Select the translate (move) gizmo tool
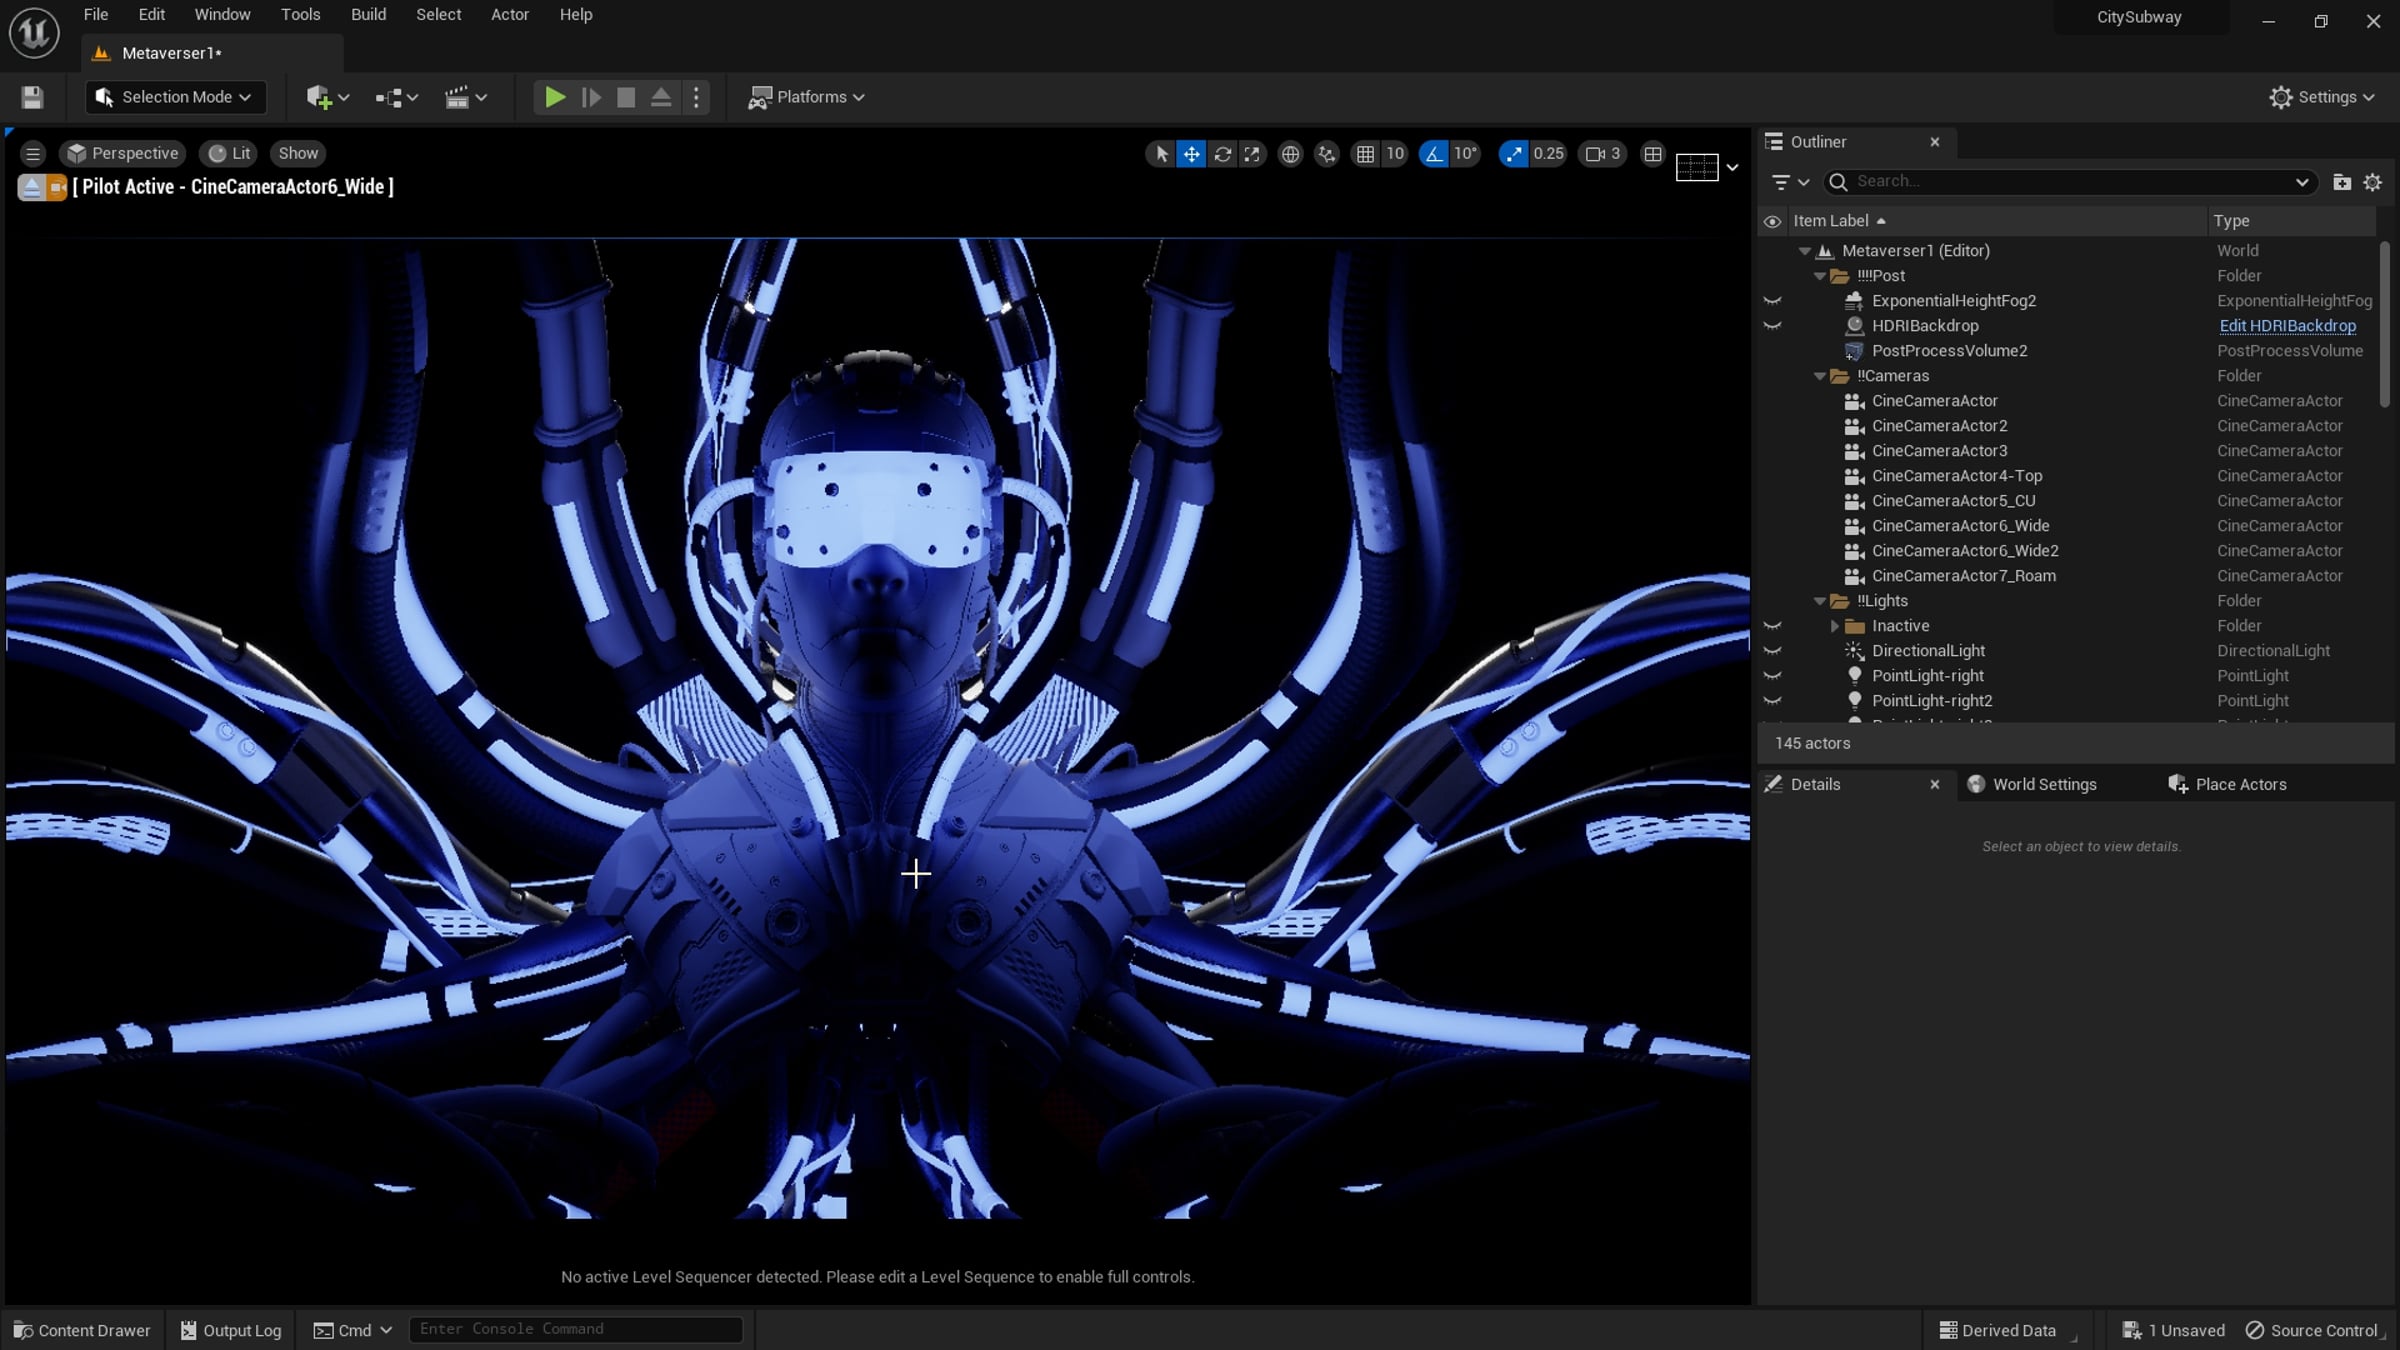Image resolution: width=2400 pixels, height=1350 pixels. click(1191, 154)
